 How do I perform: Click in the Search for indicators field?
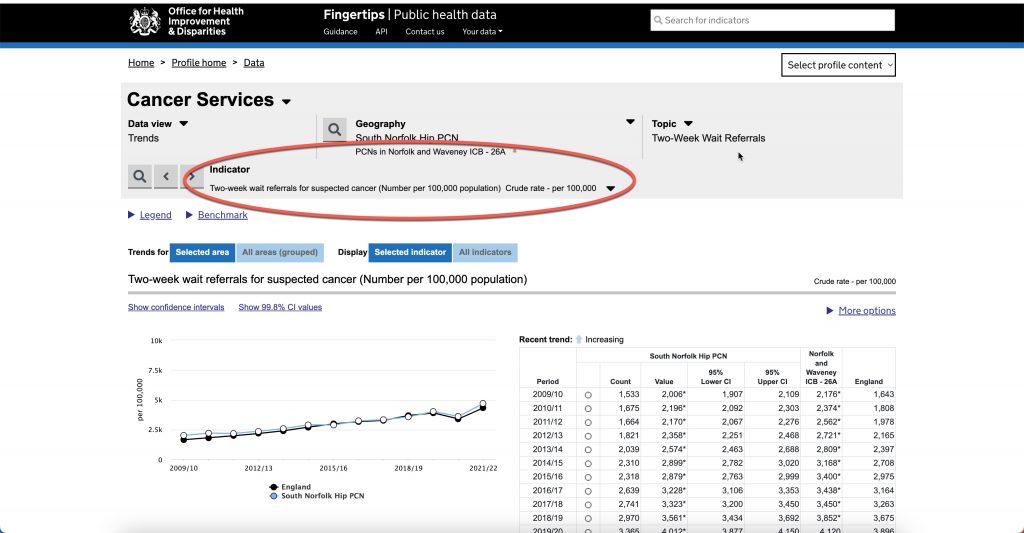[773, 20]
